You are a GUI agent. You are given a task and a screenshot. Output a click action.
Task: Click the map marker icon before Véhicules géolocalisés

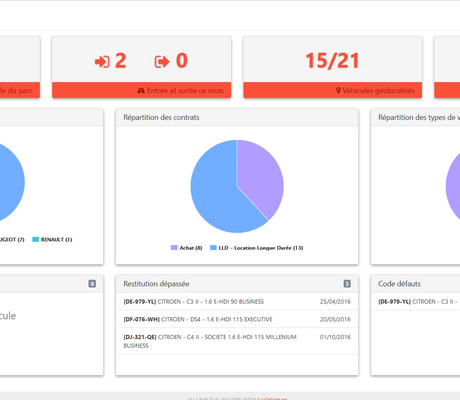click(x=338, y=90)
